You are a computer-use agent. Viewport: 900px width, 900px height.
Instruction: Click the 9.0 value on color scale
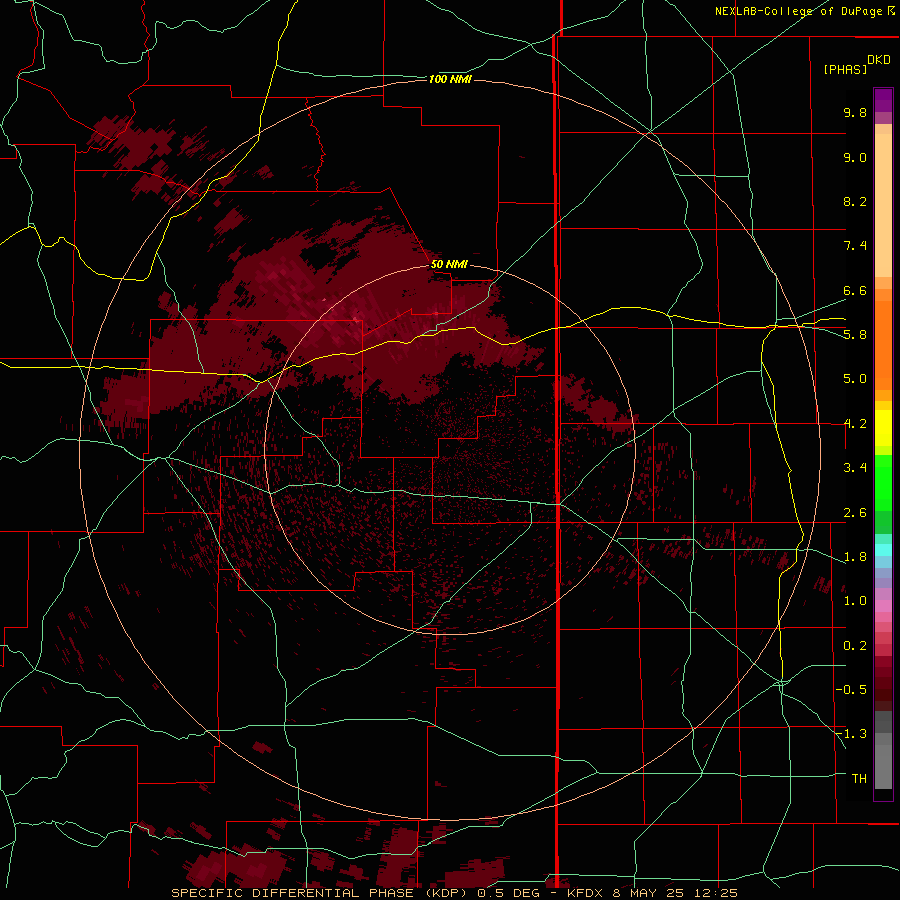pyautogui.click(x=855, y=157)
